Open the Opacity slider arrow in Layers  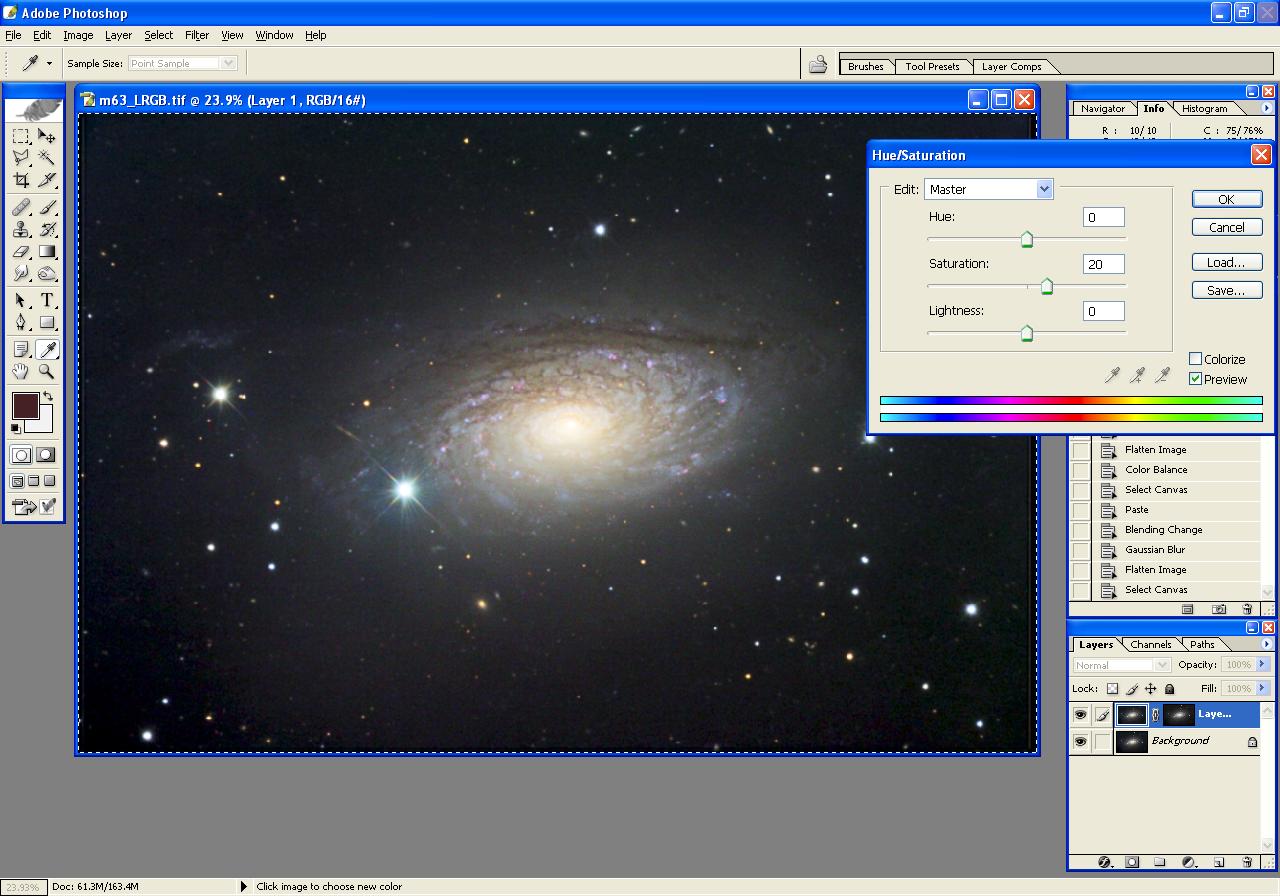[x=1262, y=665]
